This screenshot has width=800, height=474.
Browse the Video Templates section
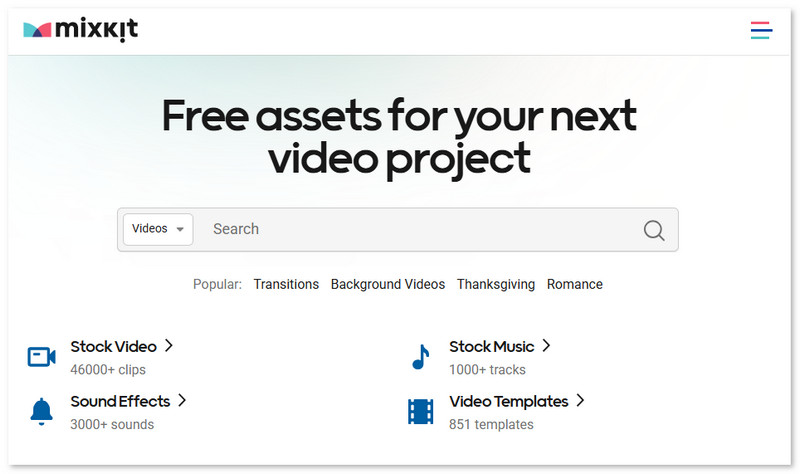pos(509,401)
